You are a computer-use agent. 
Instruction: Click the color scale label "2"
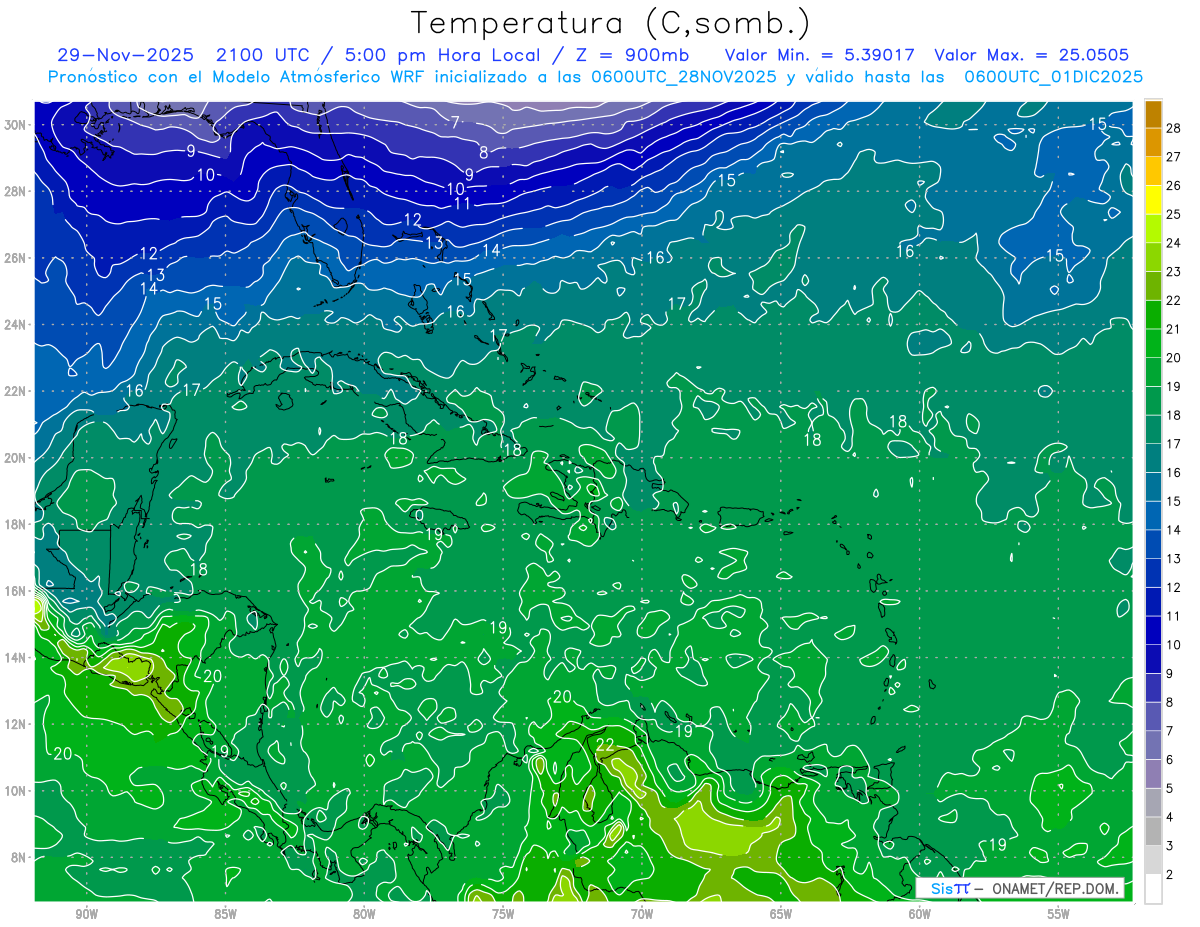click(1170, 875)
